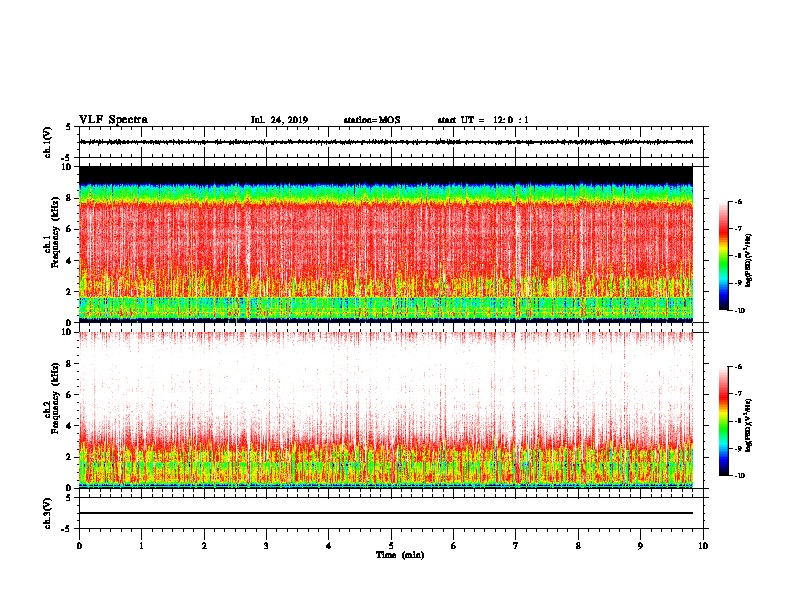Click the flat ch.3 voltage trace line

[386, 513]
